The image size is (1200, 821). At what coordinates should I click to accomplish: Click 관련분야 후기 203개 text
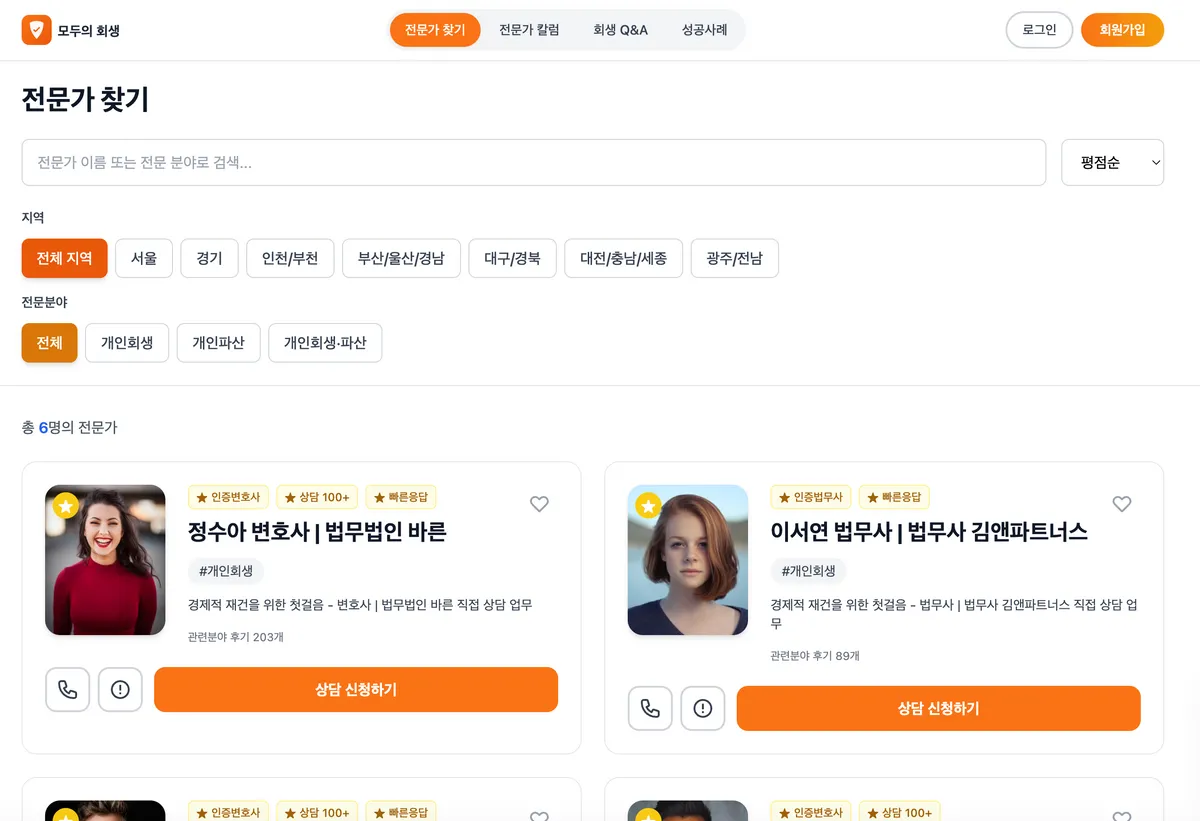pos(236,637)
